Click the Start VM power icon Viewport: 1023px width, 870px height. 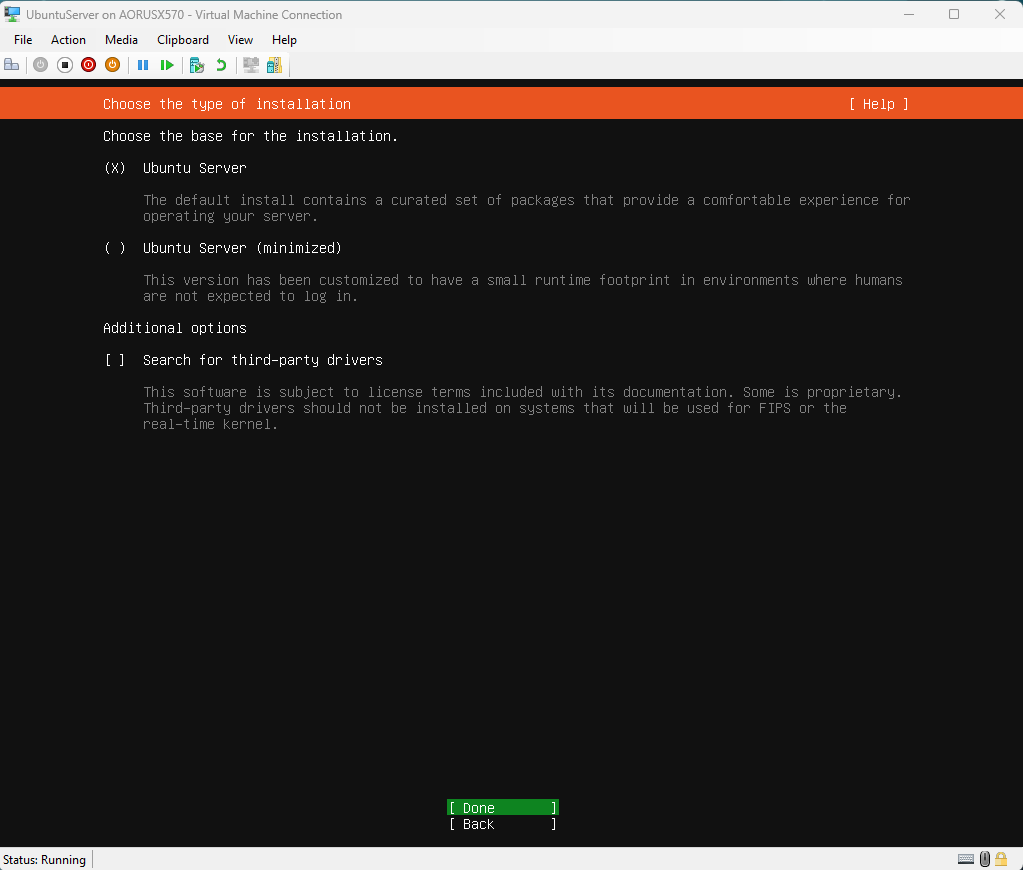pos(40,65)
